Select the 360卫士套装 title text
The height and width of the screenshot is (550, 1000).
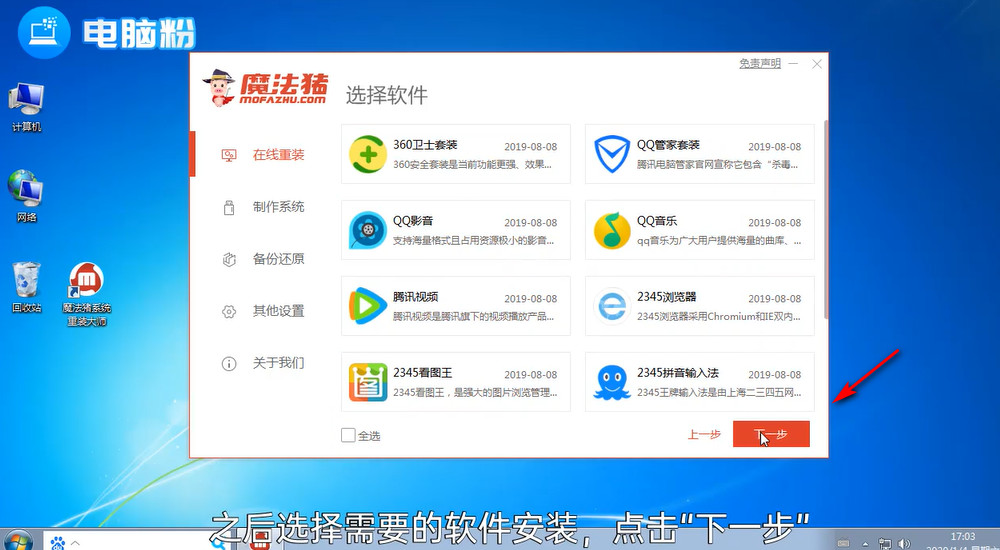click(425, 145)
